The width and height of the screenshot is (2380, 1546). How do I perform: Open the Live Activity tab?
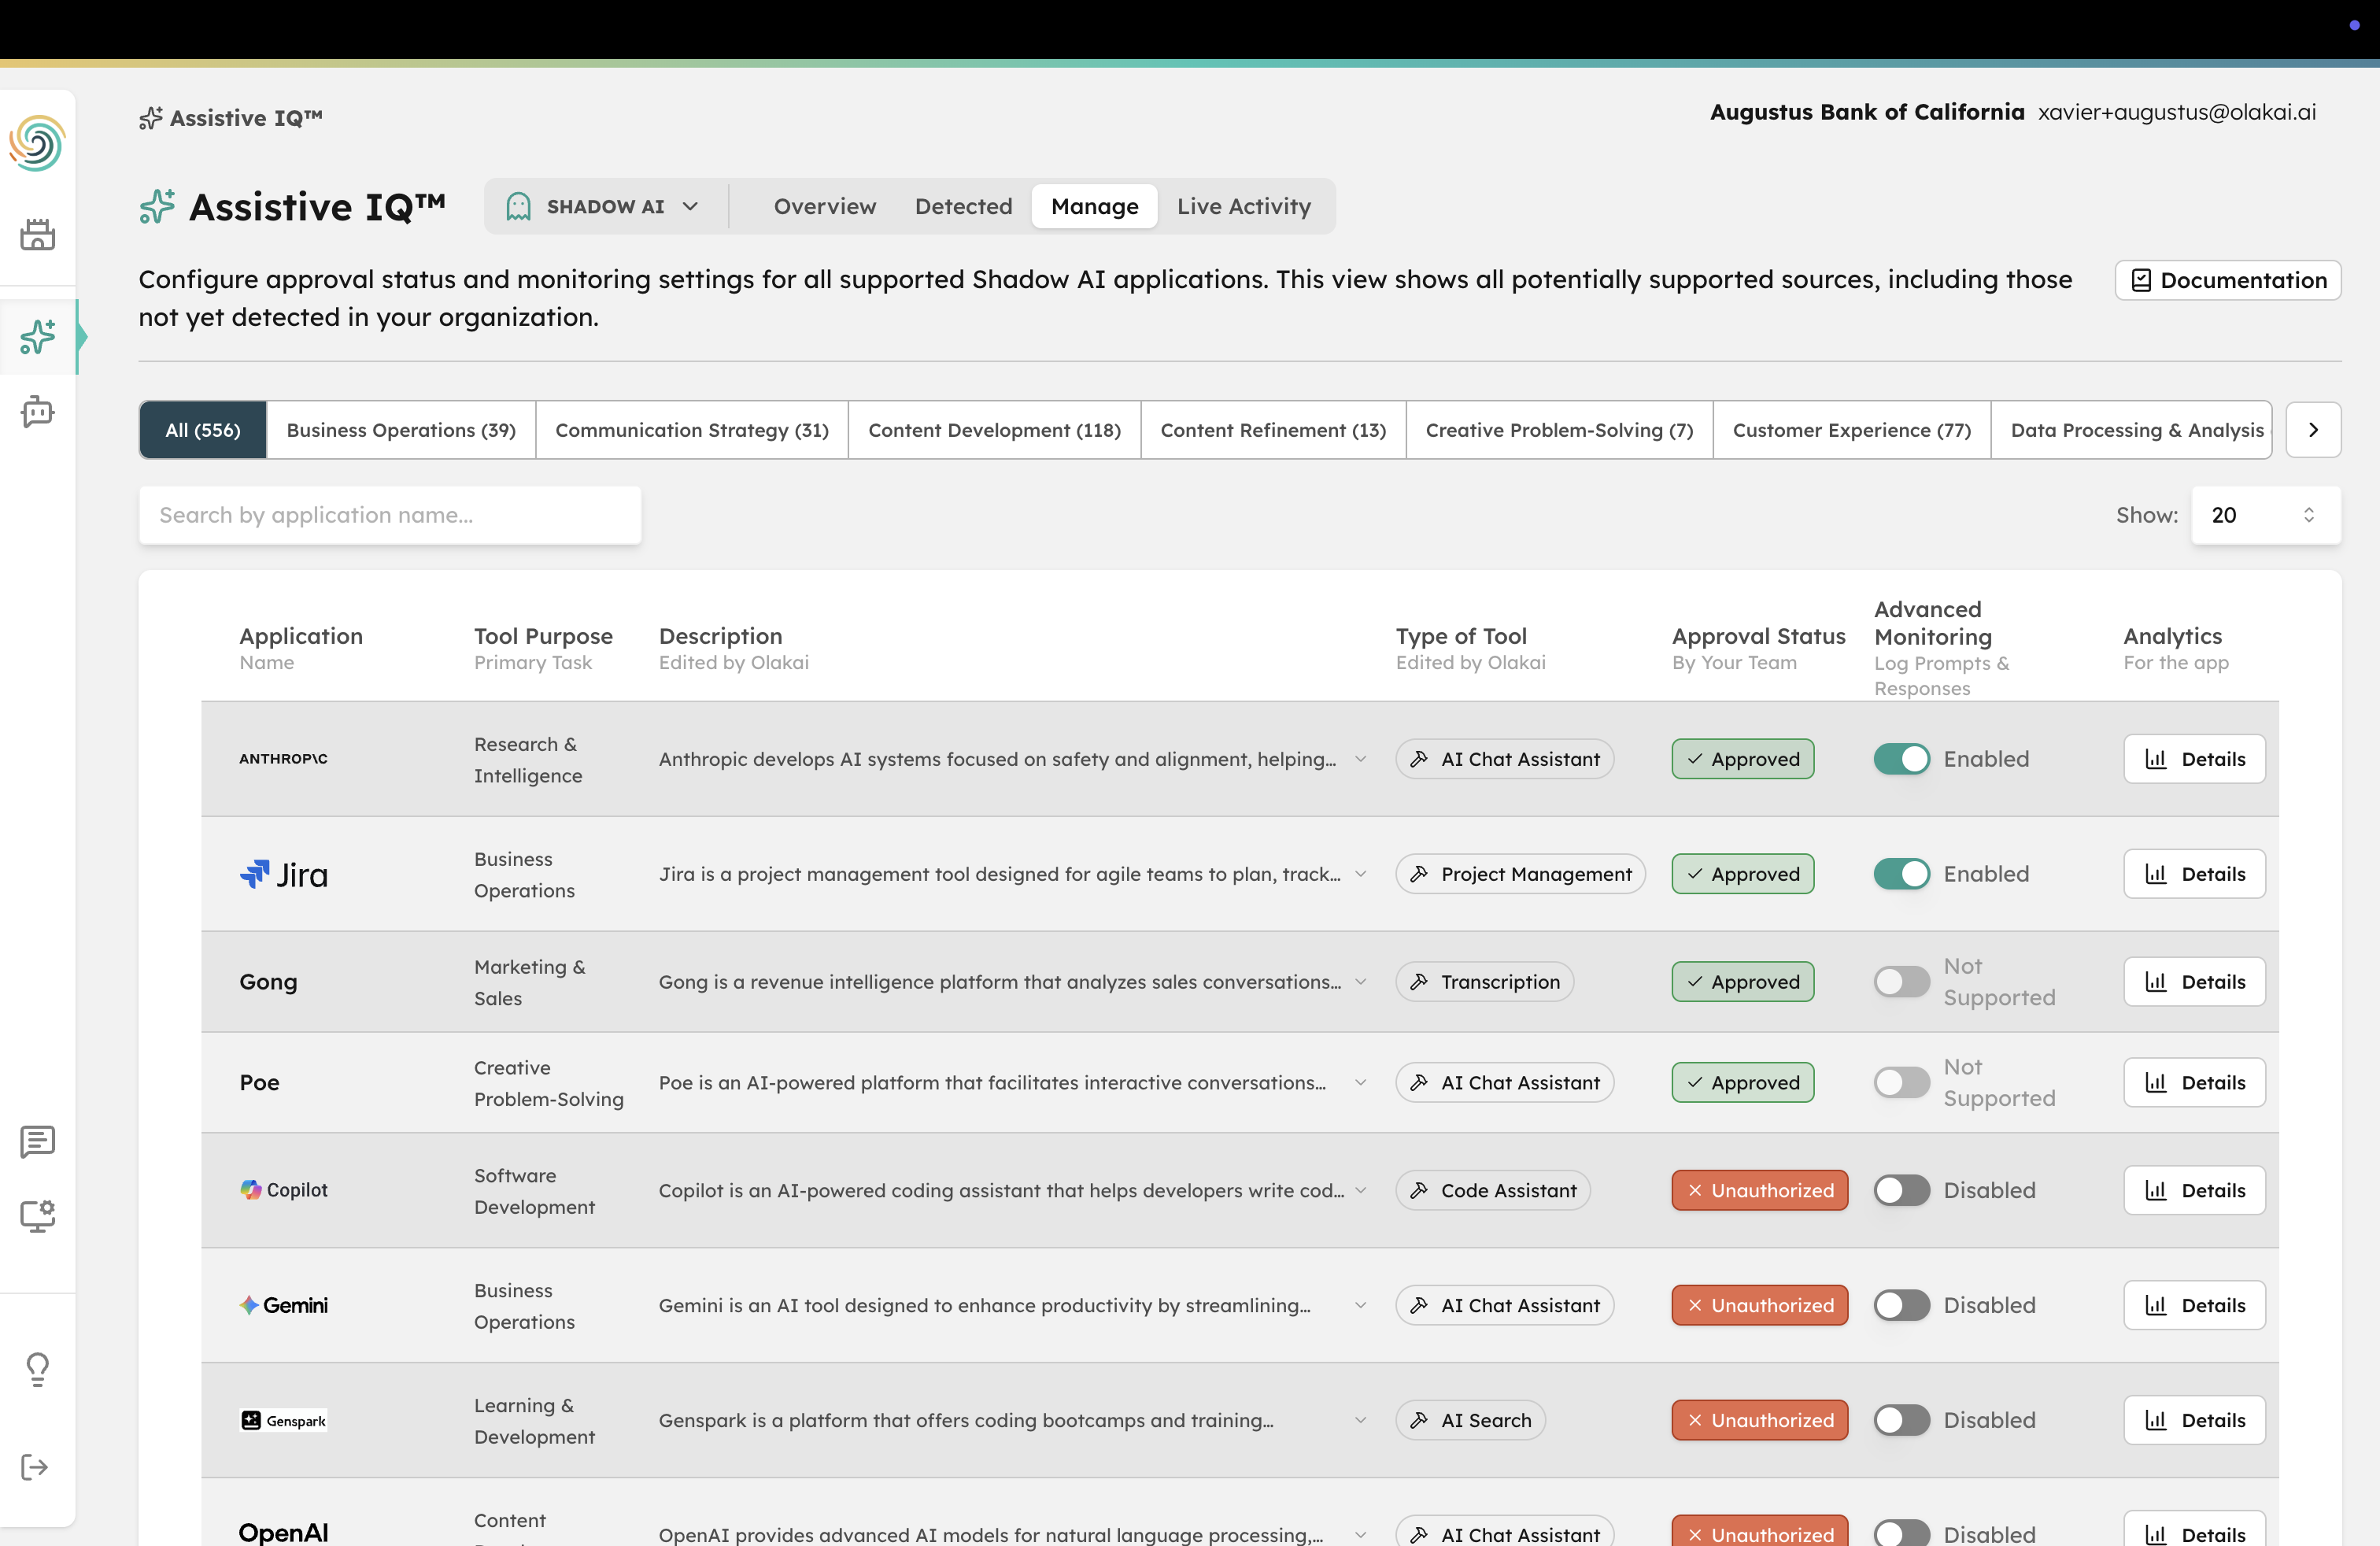point(1244,206)
